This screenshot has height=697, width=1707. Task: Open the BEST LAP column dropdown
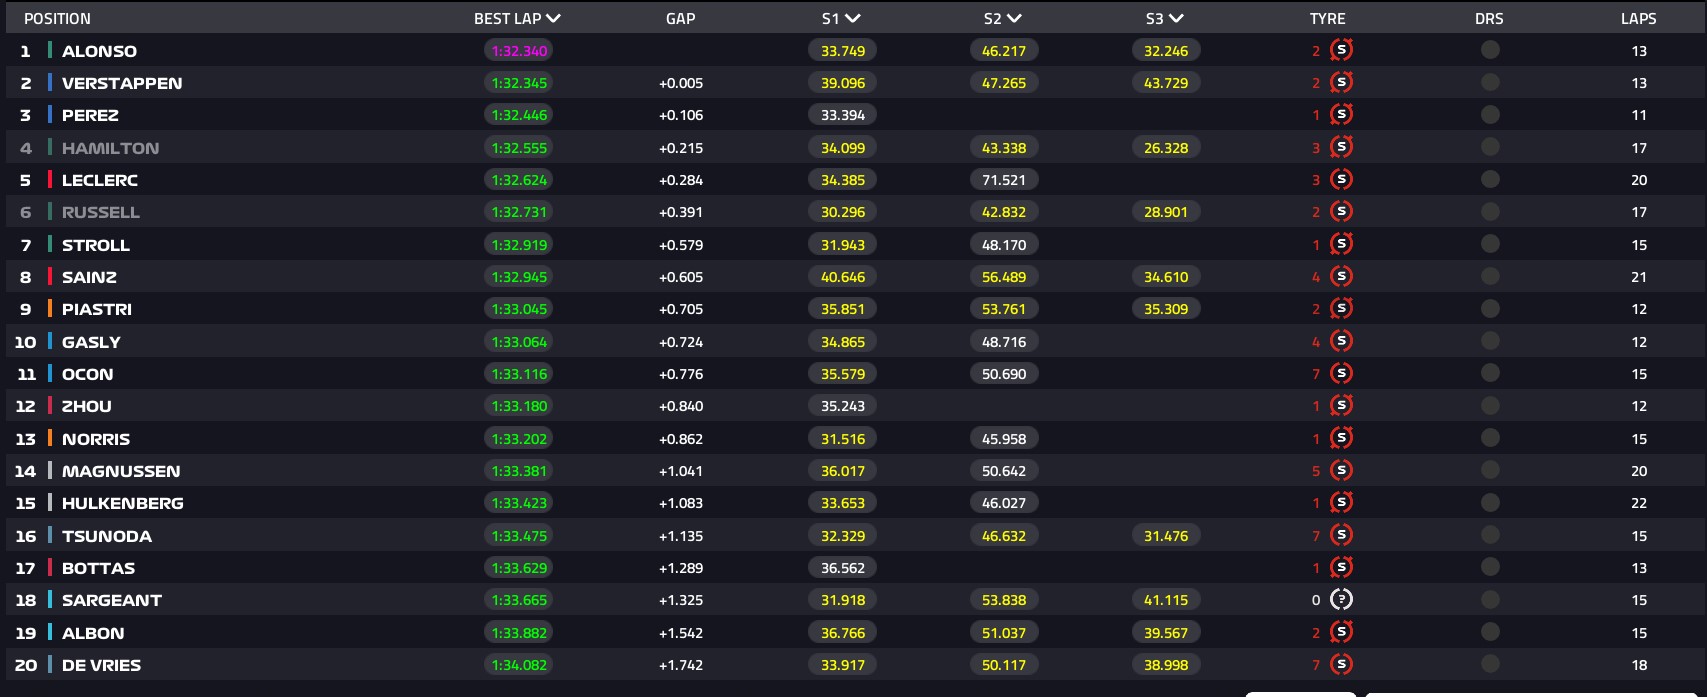553,18
